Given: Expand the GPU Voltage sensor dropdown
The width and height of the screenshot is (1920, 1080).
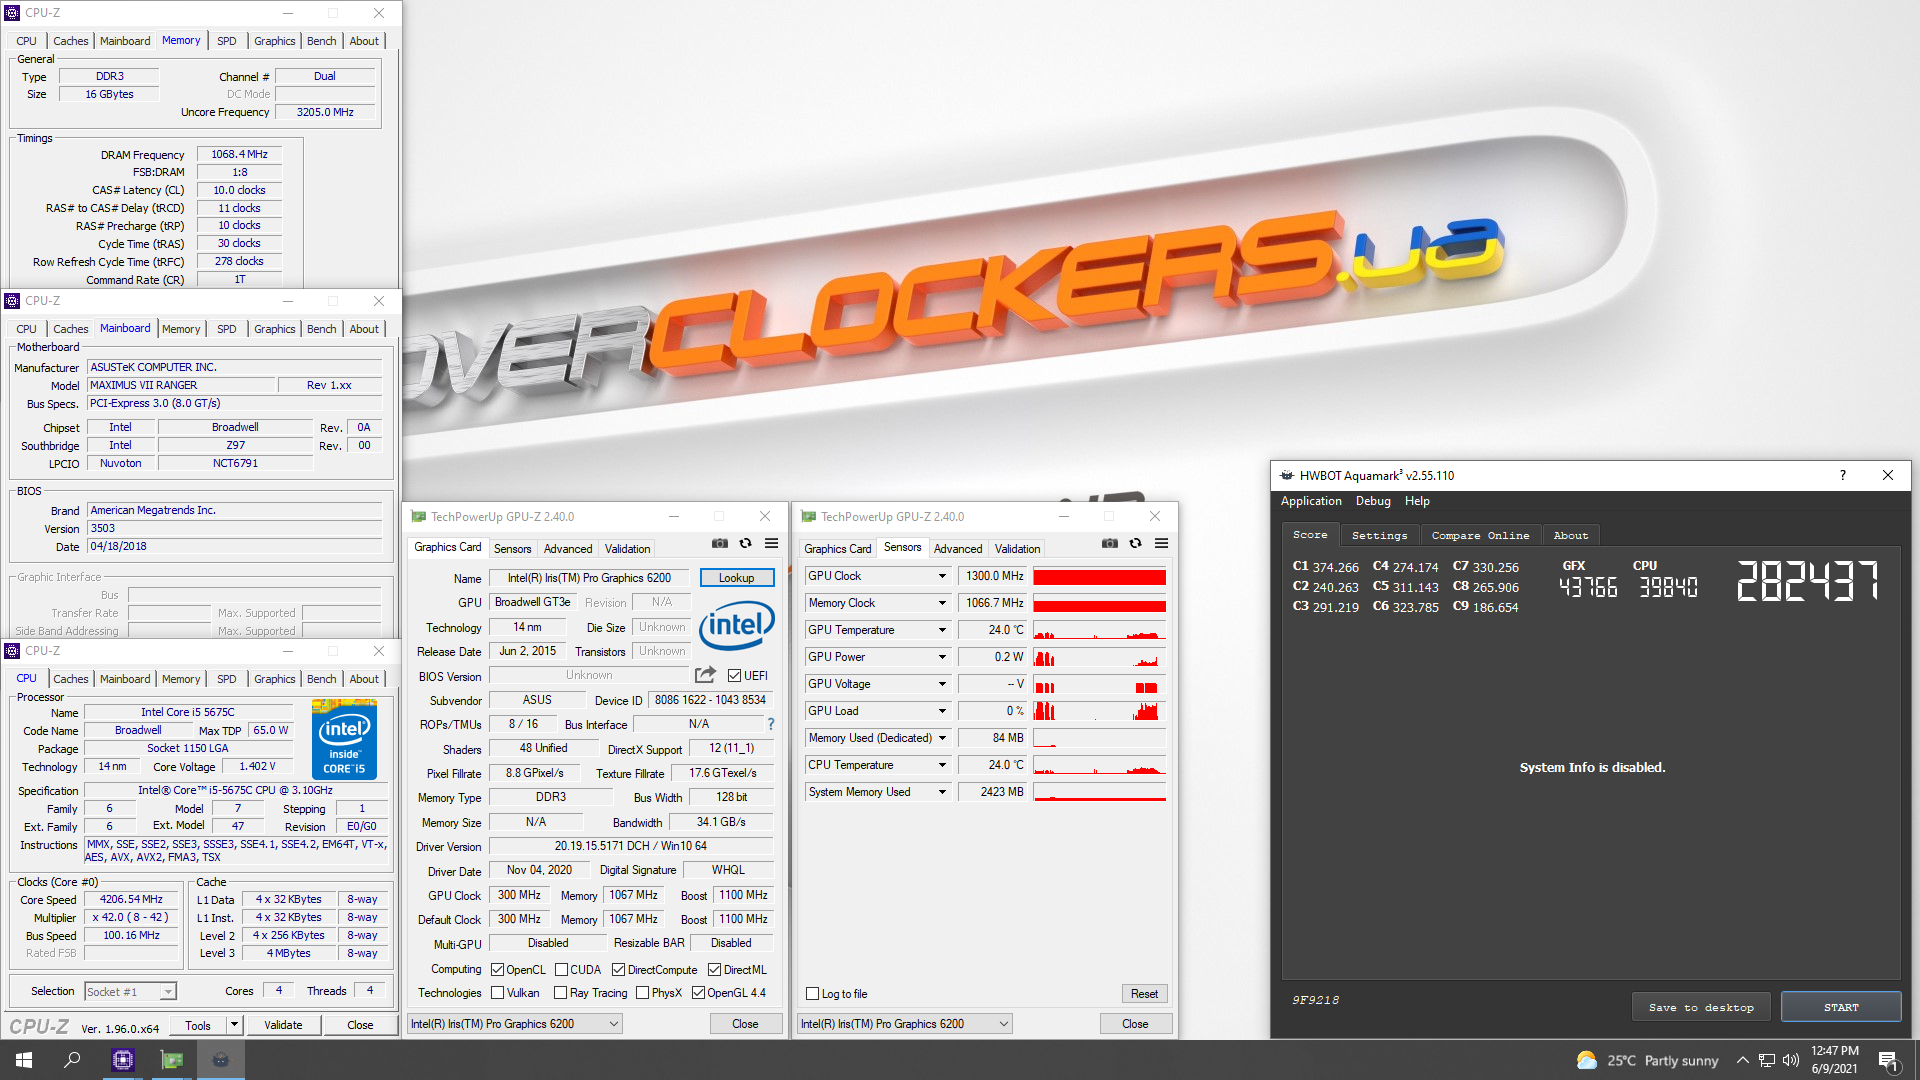Looking at the screenshot, I should coord(942,684).
